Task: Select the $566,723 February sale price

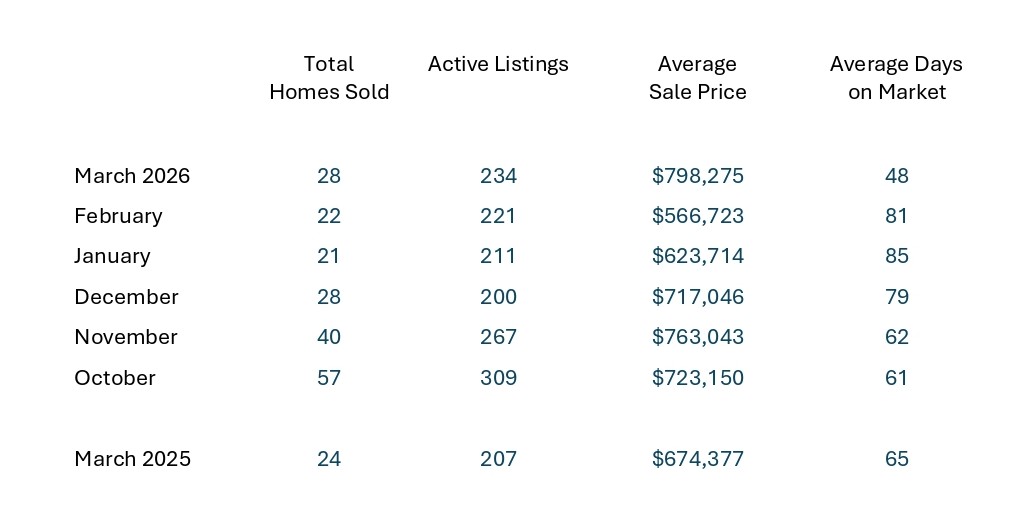Action: point(698,216)
